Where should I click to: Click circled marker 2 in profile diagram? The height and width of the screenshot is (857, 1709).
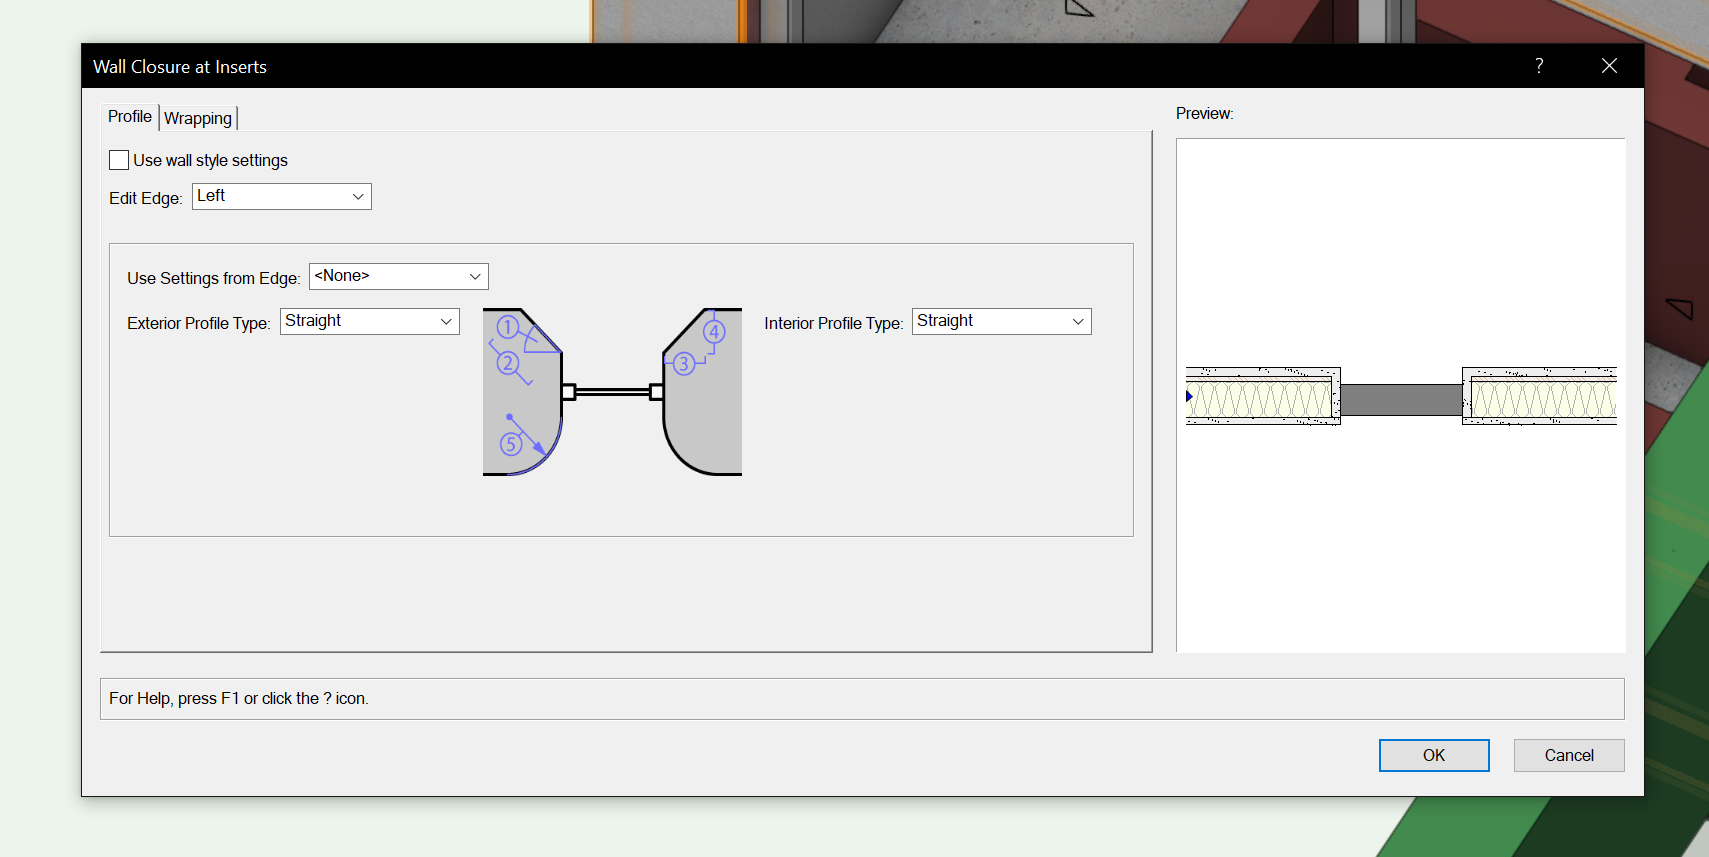tap(508, 363)
